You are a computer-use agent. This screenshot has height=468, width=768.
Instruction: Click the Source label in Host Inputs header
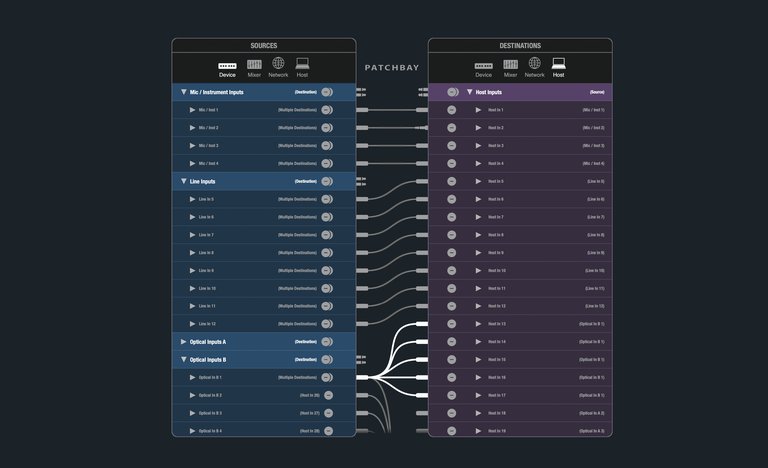pyautogui.click(x=597, y=92)
